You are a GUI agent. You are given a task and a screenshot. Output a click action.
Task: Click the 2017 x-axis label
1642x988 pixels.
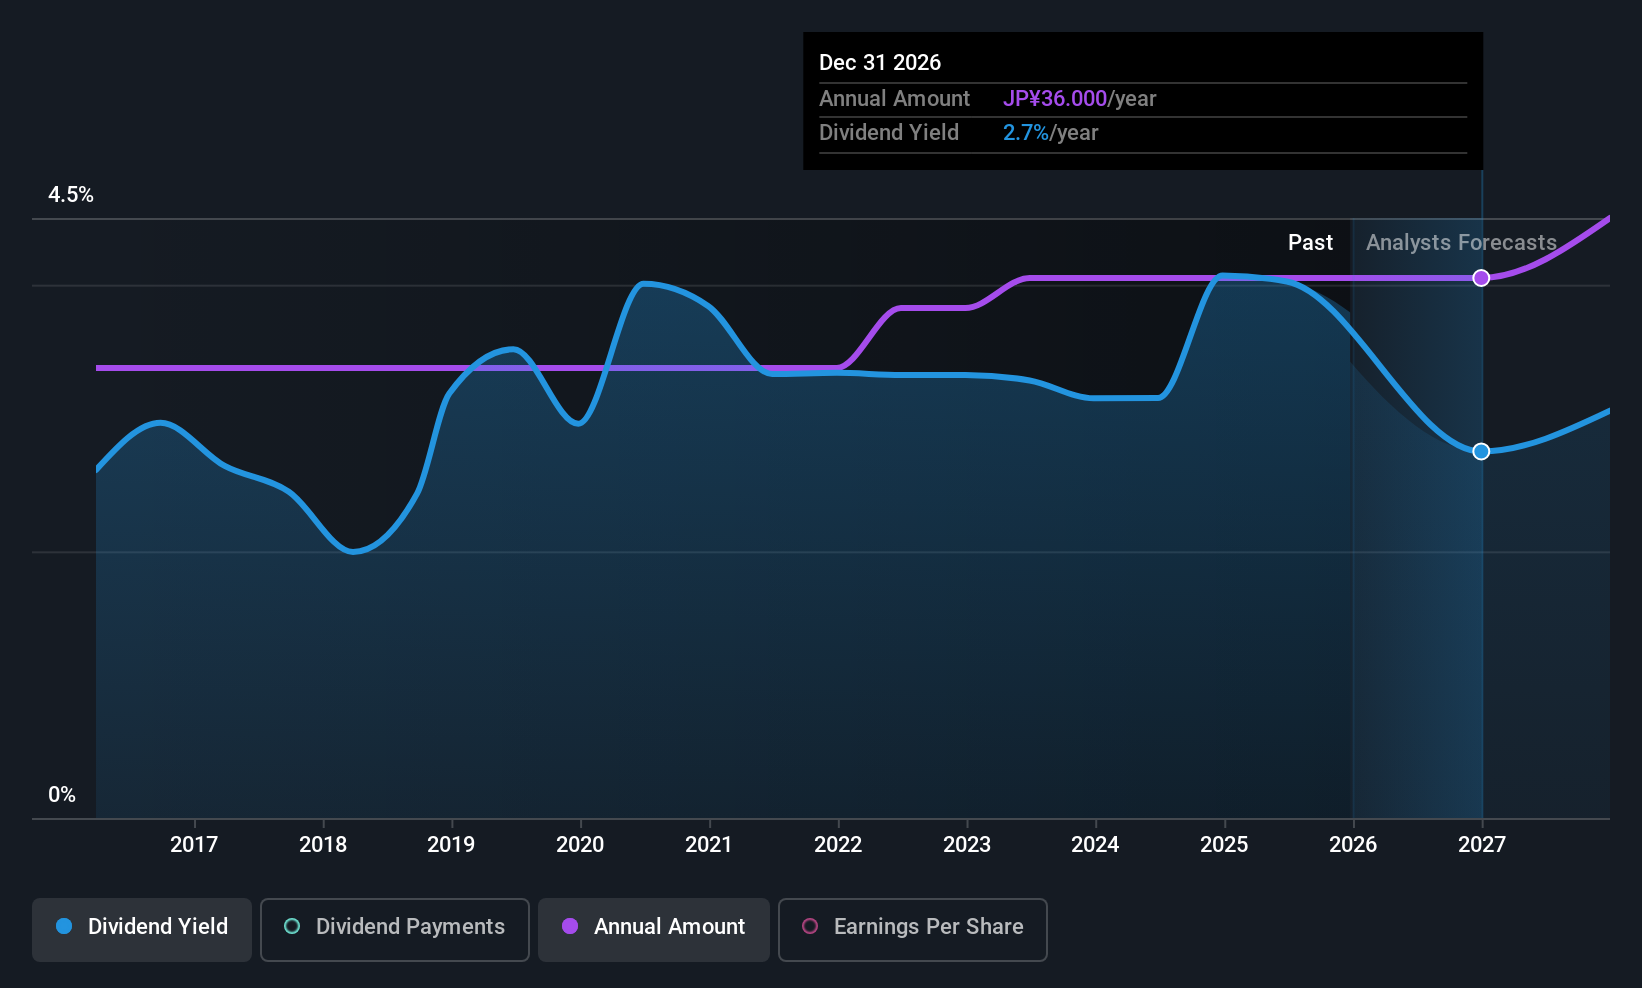pos(194,844)
